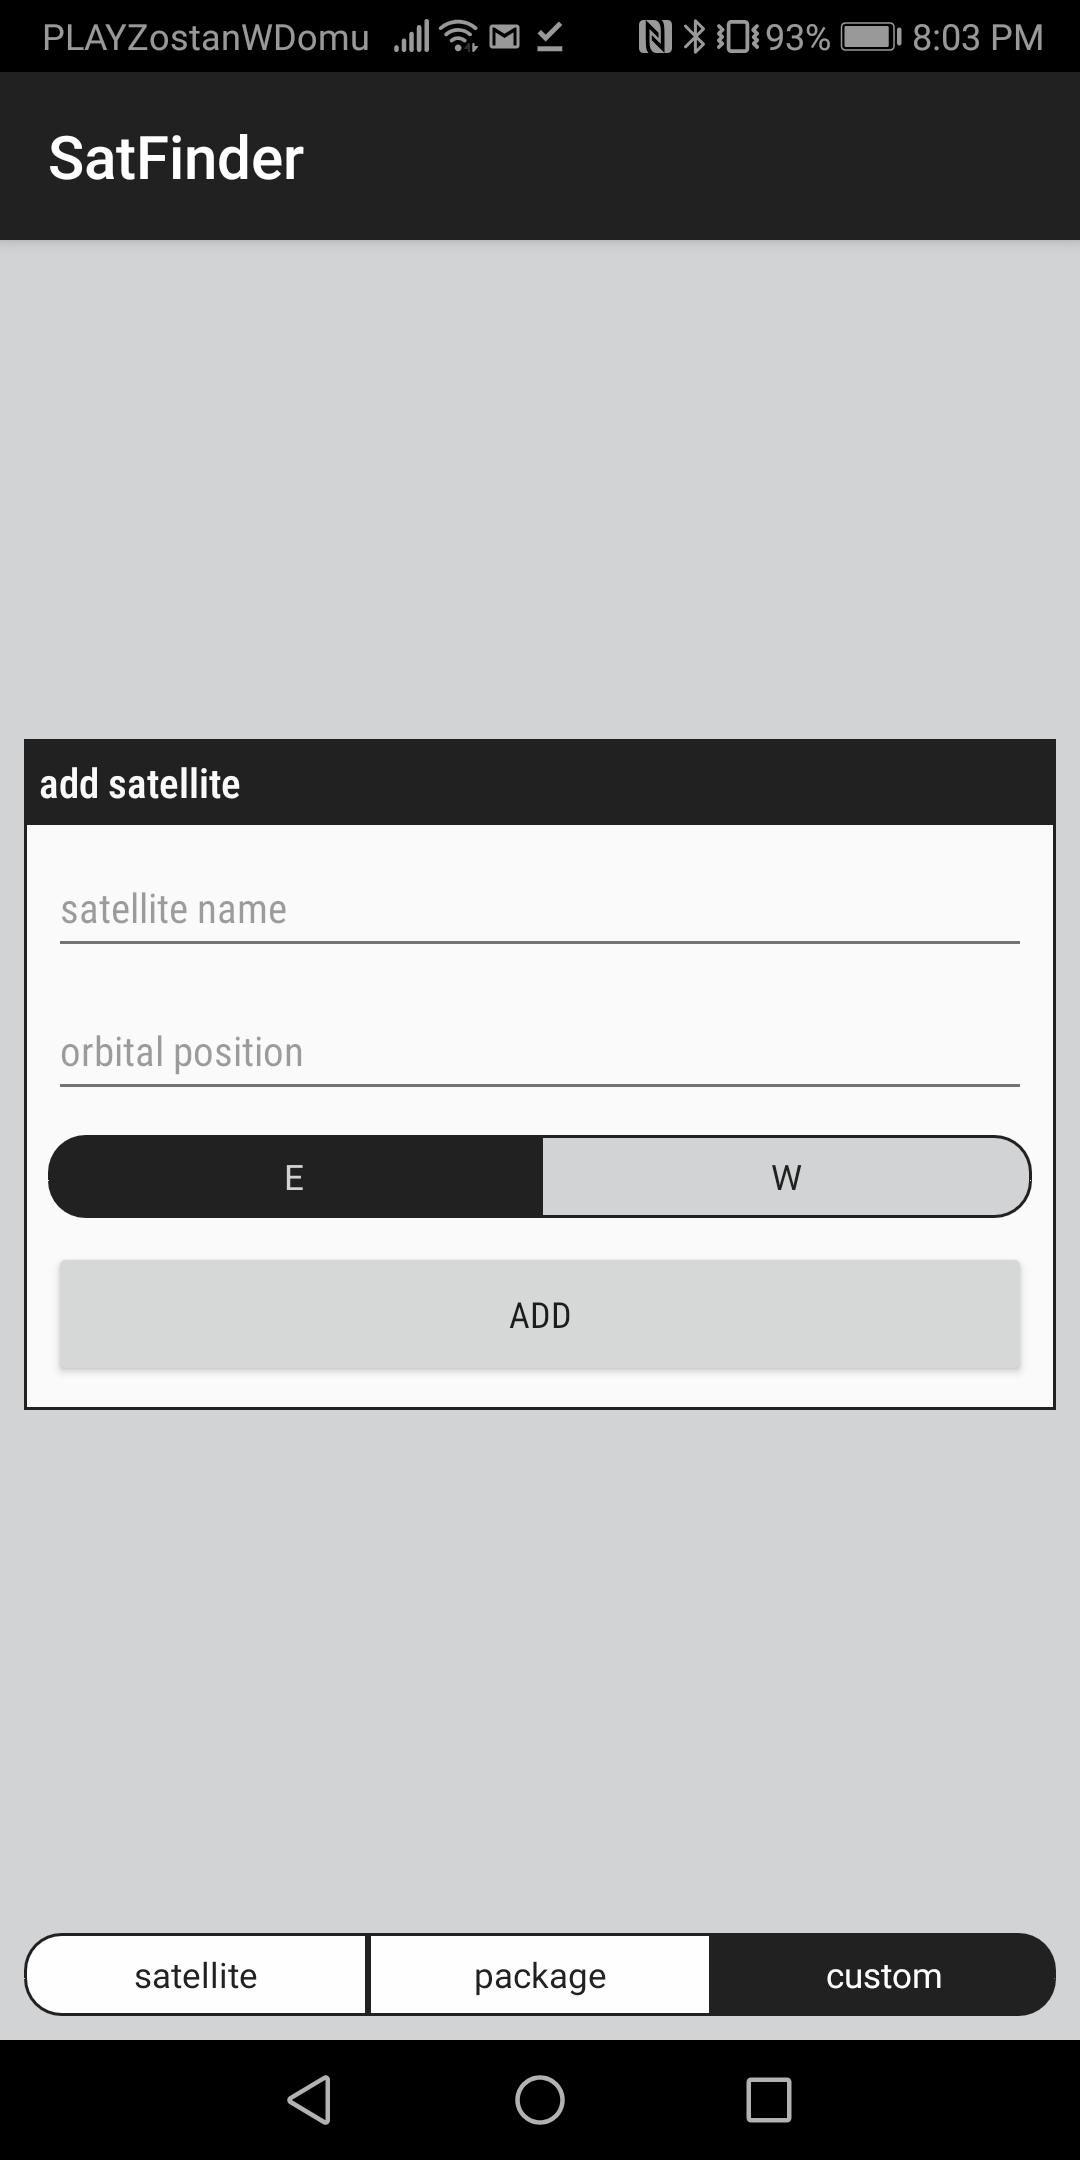
Task: Tap the Wi-Fi status icon
Action: pos(459,37)
